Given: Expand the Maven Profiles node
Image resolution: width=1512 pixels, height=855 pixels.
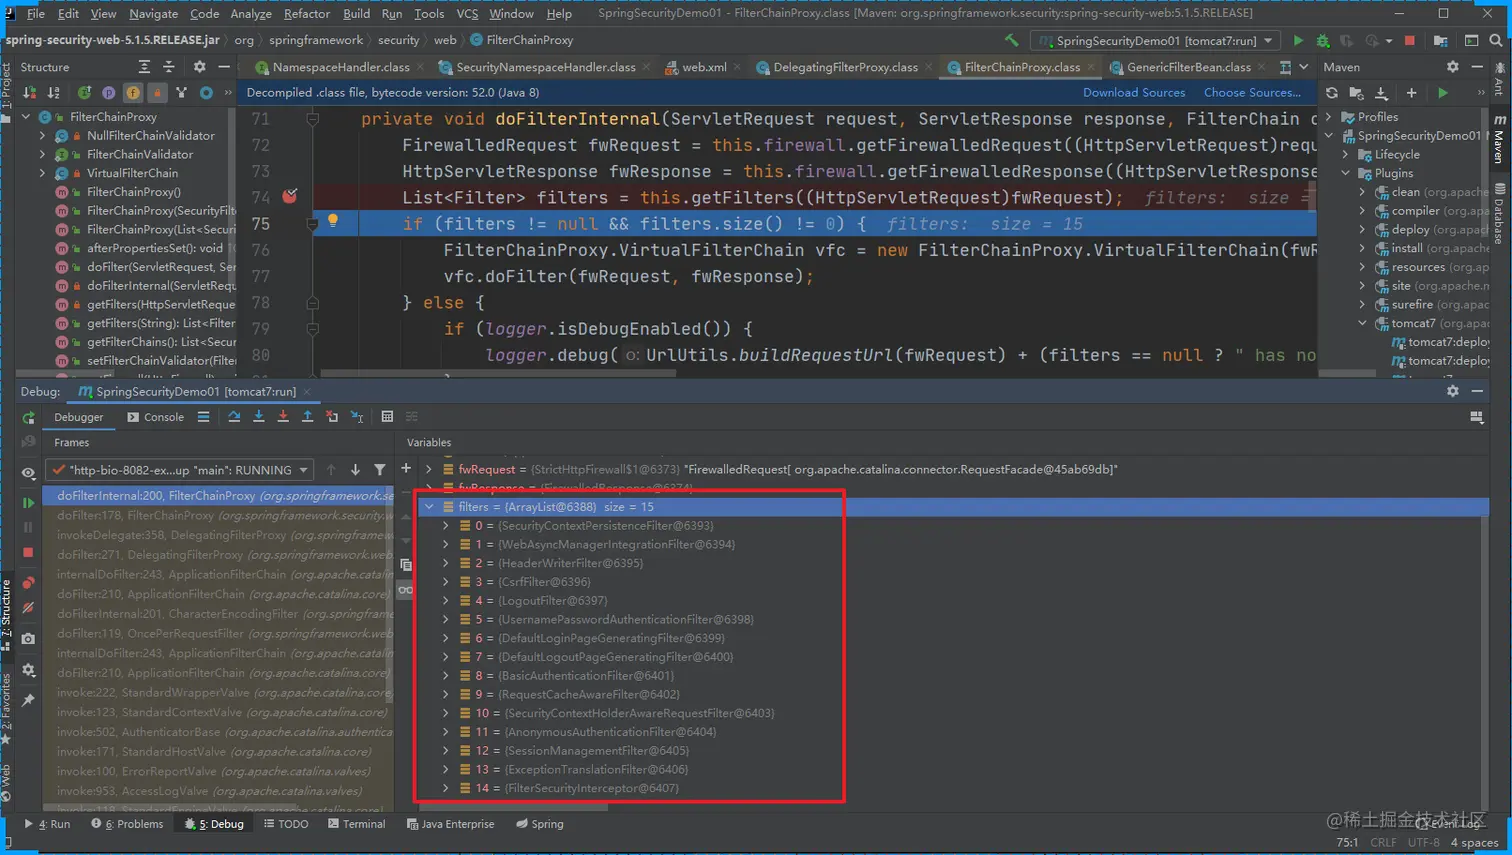Looking at the screenshot, I should 1330,117.
